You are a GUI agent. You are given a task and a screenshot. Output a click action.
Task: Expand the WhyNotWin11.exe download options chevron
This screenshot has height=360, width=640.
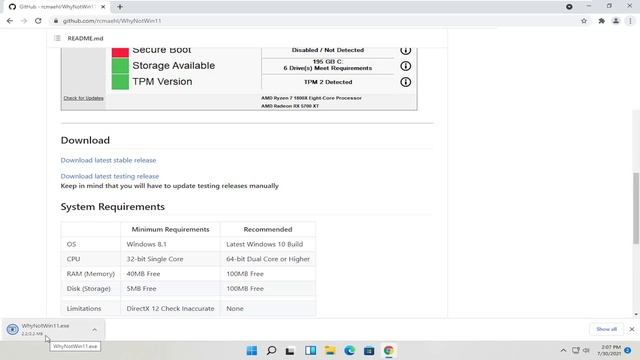94,329
